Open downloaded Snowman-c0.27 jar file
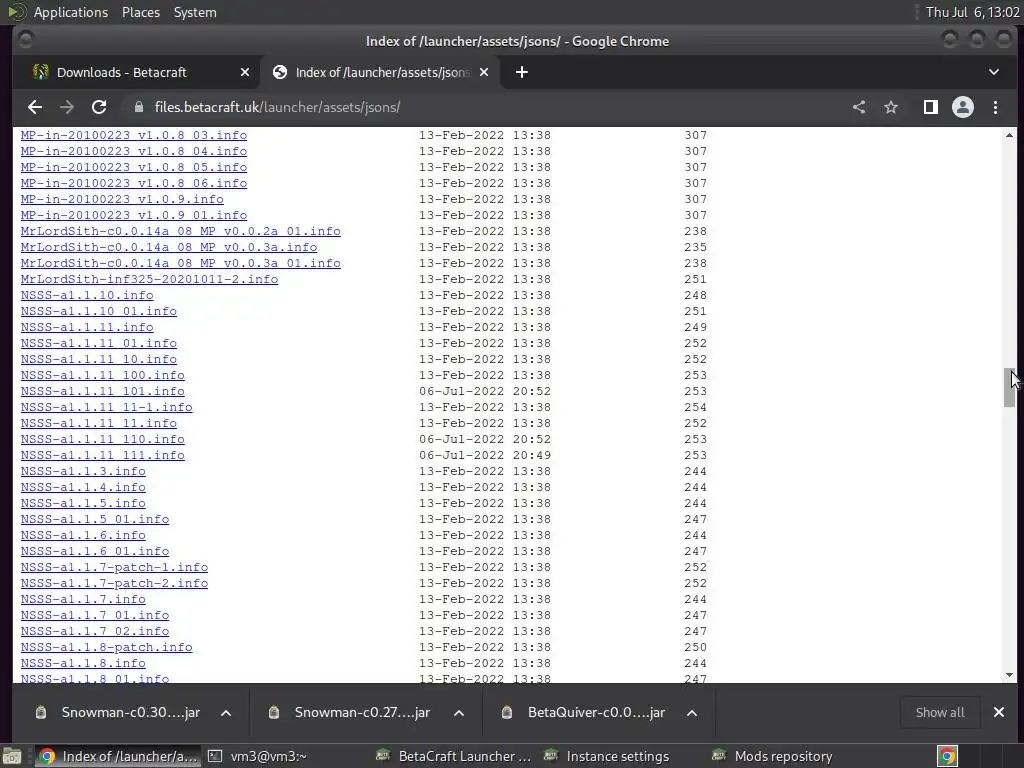1024x768 pixels. tap(362, 712)
